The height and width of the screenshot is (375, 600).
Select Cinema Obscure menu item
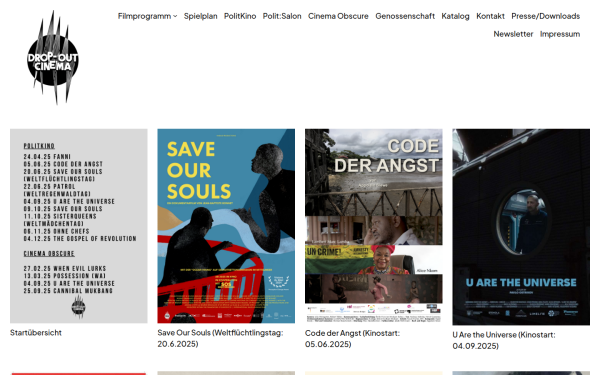point(338,16)
